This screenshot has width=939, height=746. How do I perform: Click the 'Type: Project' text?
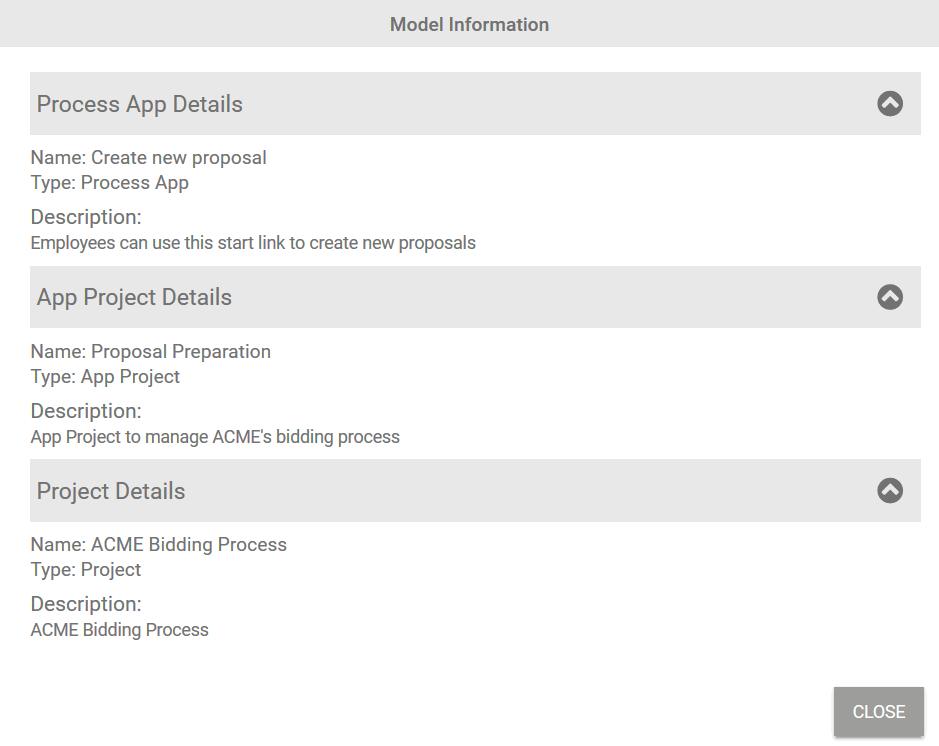click(x=86, y=570)
